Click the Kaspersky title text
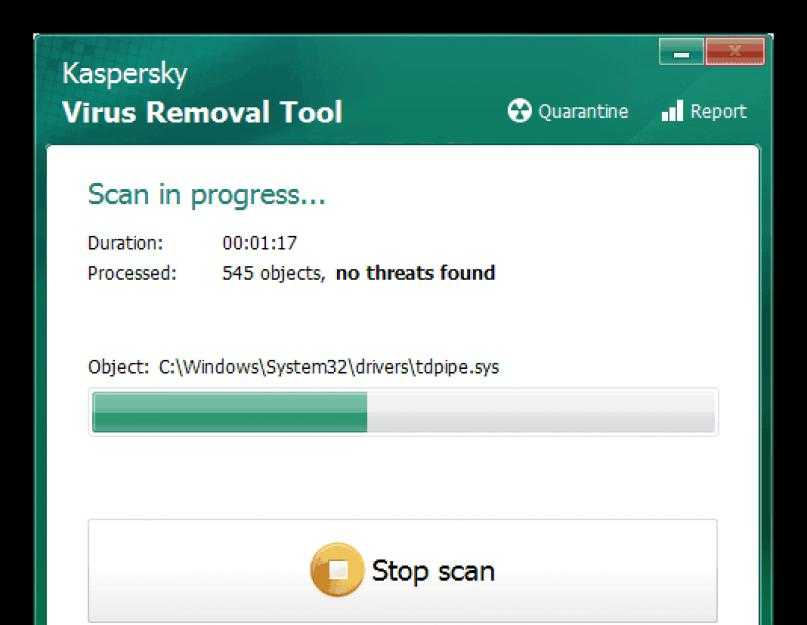Viewport: 807px width, 625px height. (x=125, y=74)
